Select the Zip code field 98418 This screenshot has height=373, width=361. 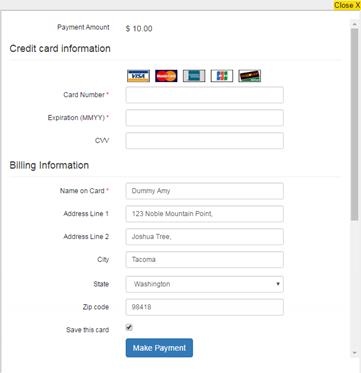click(x=205, y=307)
